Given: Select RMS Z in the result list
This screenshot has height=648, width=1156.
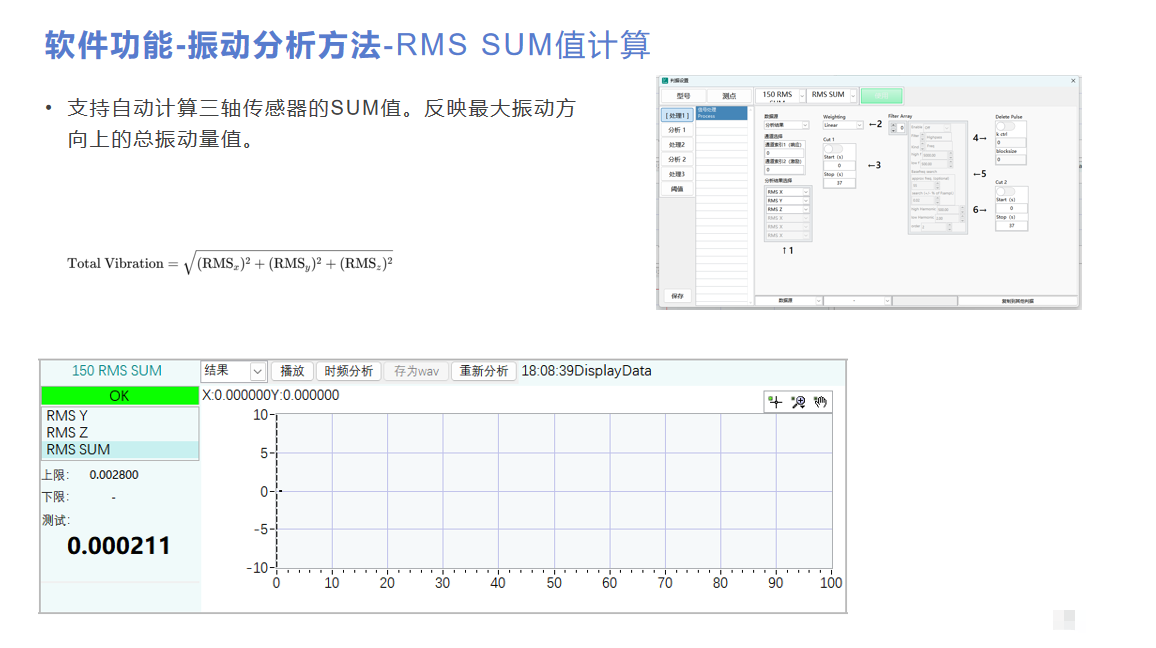Looking at the screenshot, I should (67, 433).
